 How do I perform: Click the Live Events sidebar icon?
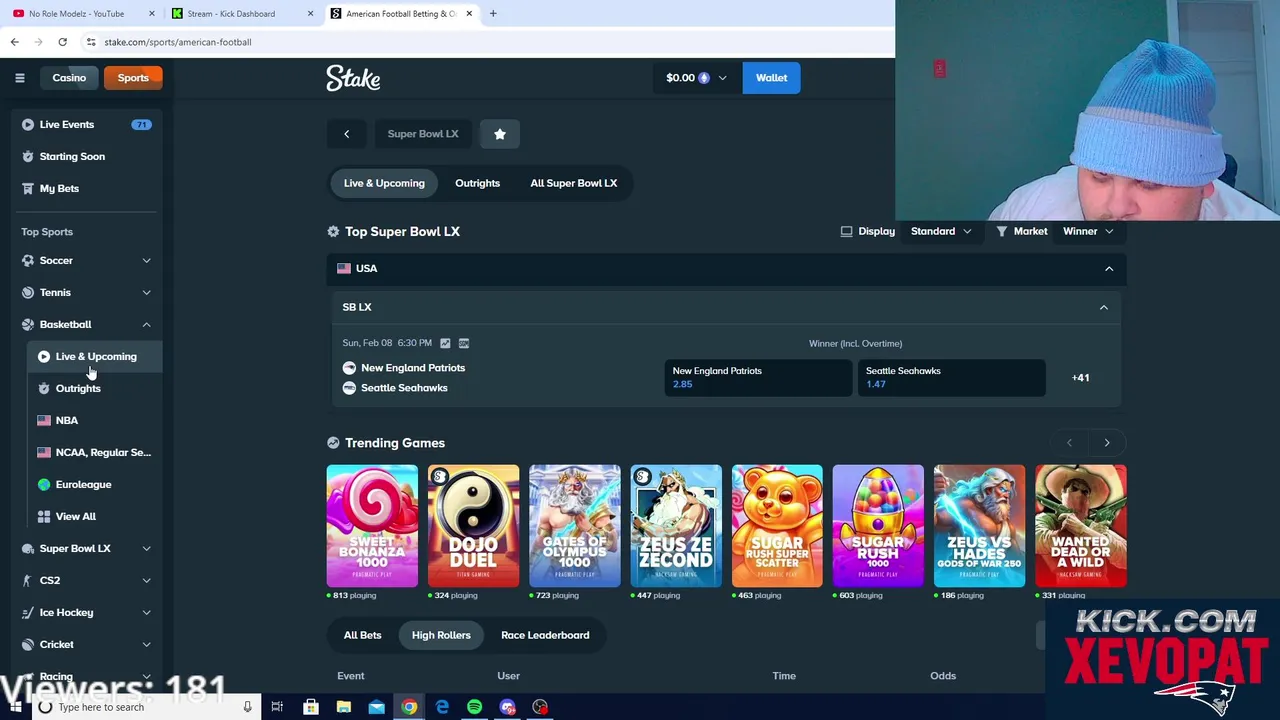click(28, 125)
